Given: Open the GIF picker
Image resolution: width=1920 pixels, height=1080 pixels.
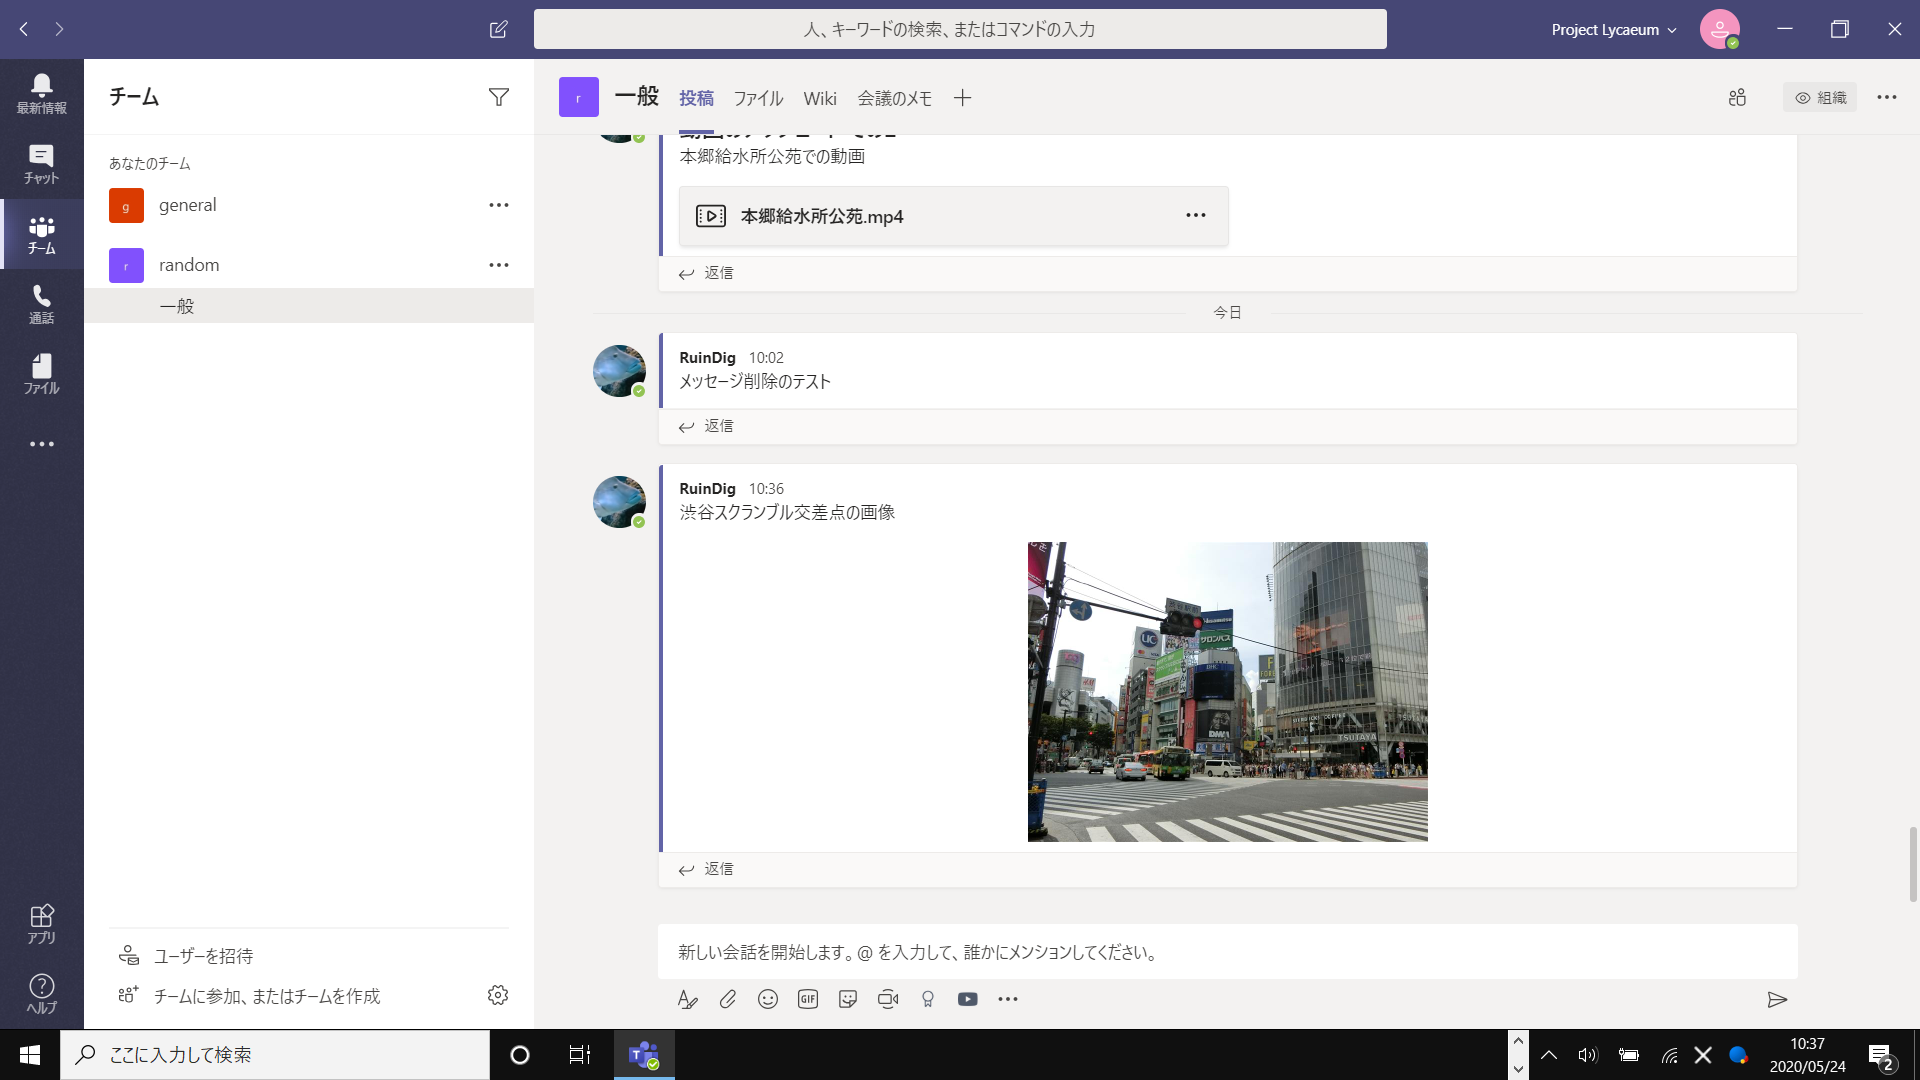Looking at the screenshot, I should pyautogui.click(x=808, y=999).
